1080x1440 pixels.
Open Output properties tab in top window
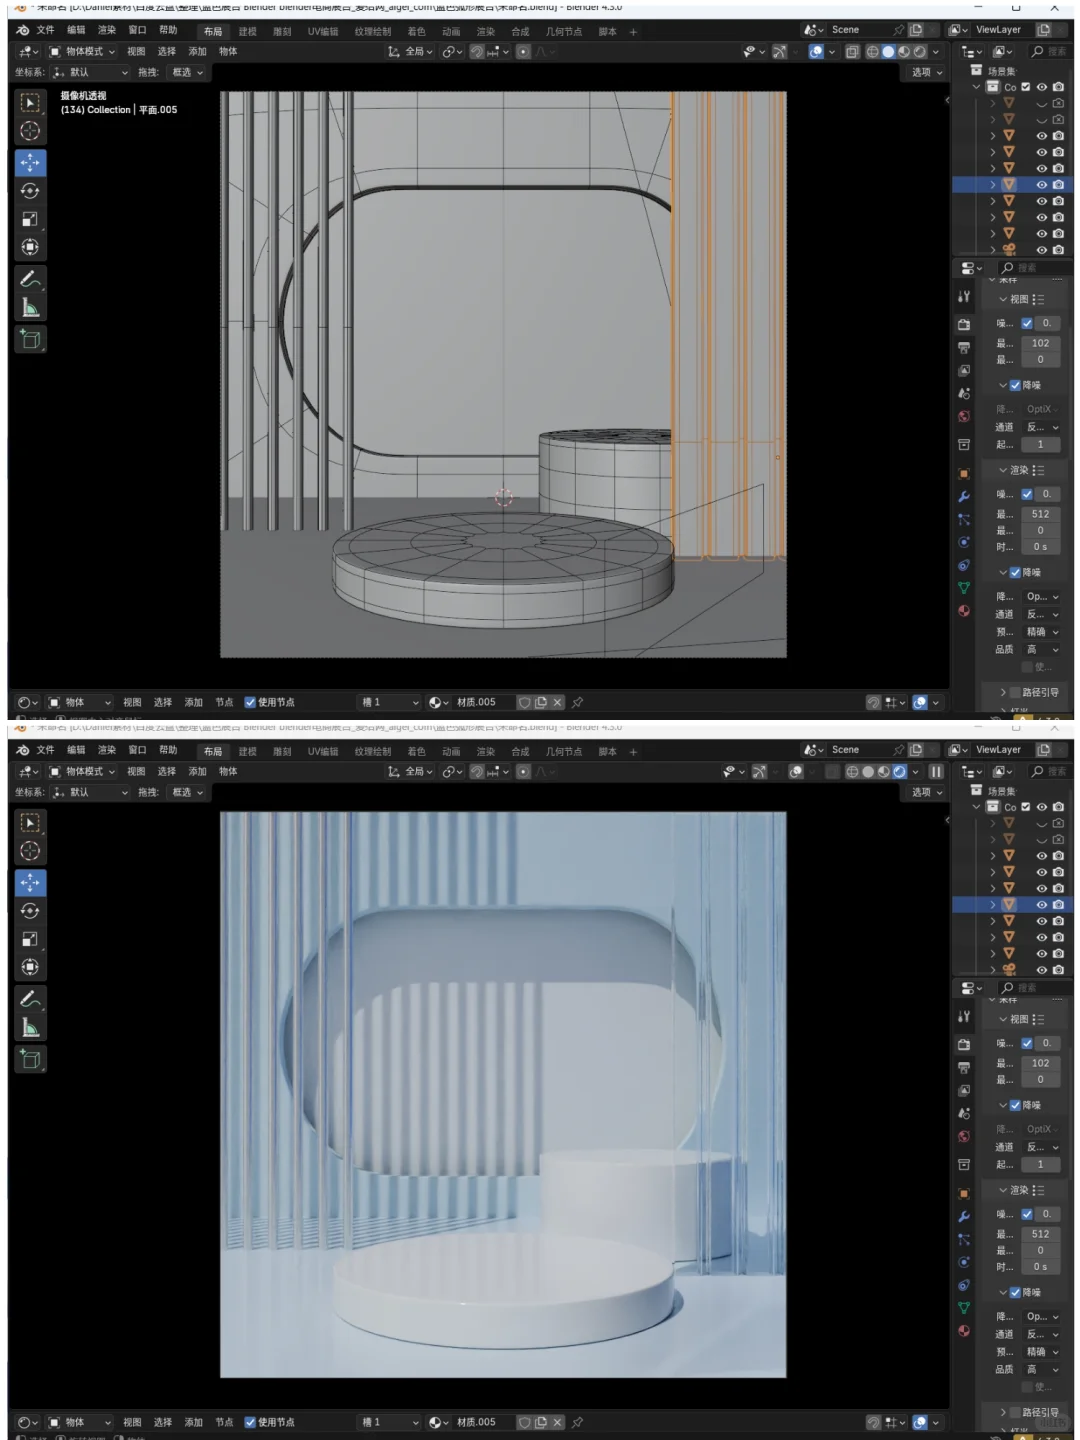(964, 348)
